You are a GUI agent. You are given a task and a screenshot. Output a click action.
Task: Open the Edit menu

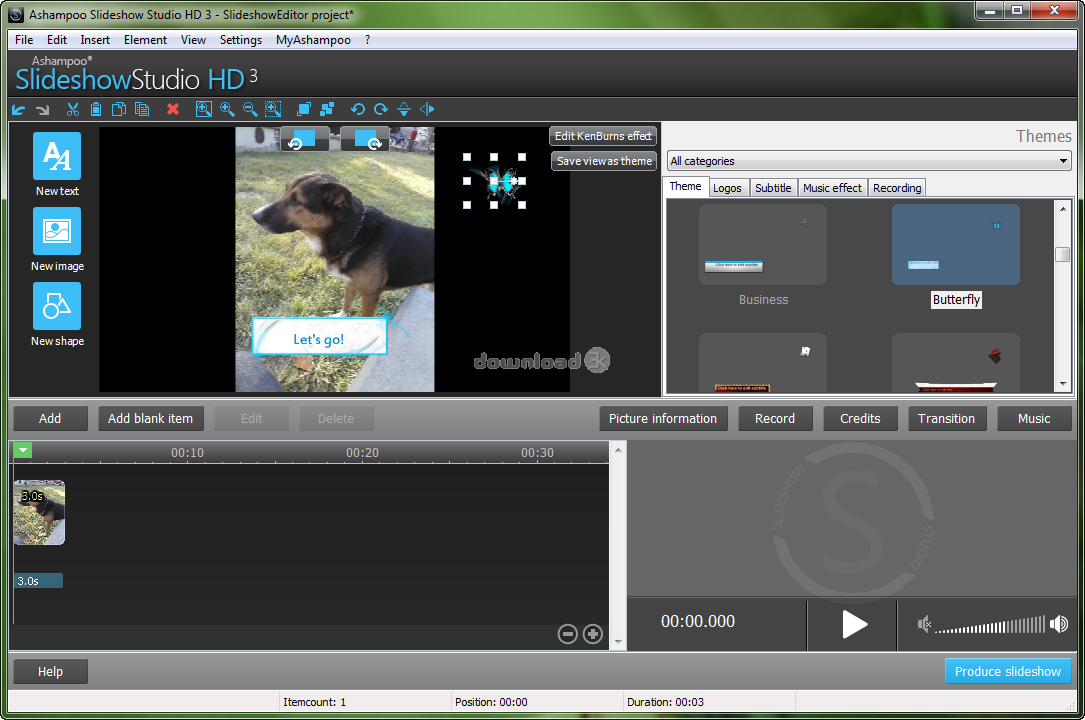(x=57, y=40)
